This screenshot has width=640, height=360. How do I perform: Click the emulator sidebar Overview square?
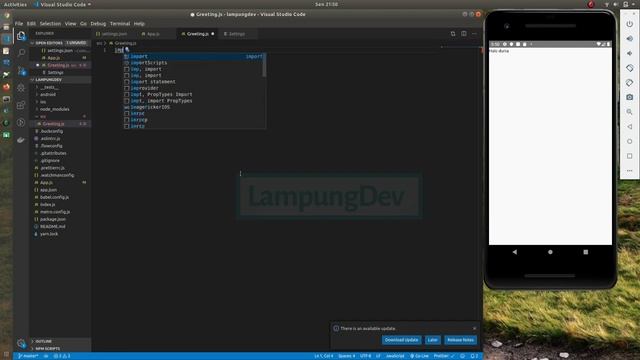629,156
